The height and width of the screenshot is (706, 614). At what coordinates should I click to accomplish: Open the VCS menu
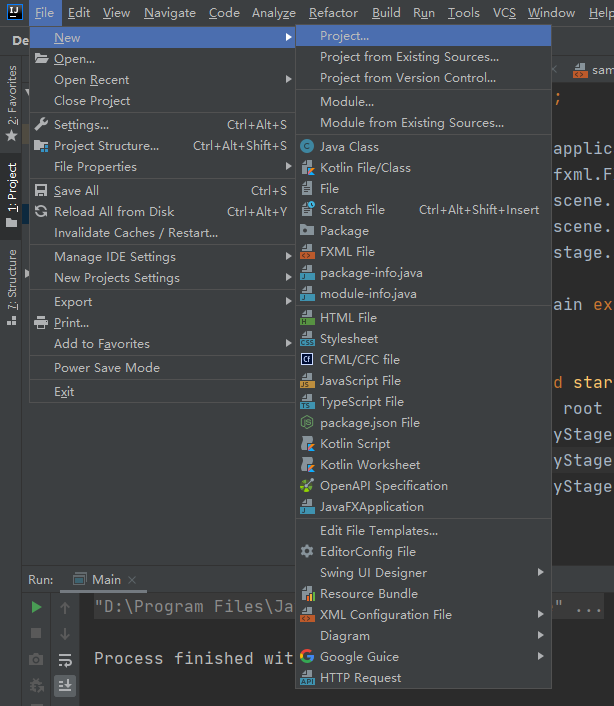tap(504, 13)
